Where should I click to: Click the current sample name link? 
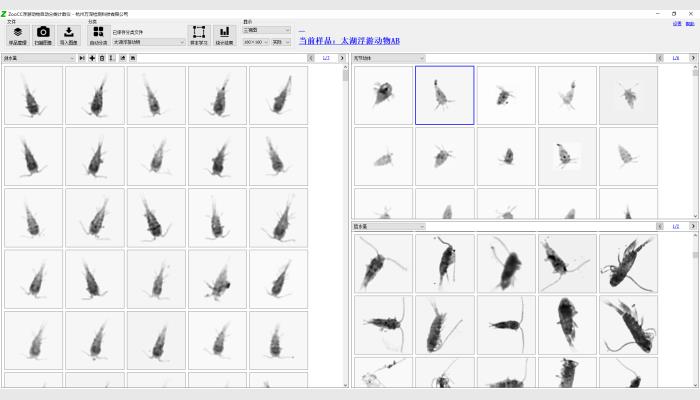click(349, 40)
